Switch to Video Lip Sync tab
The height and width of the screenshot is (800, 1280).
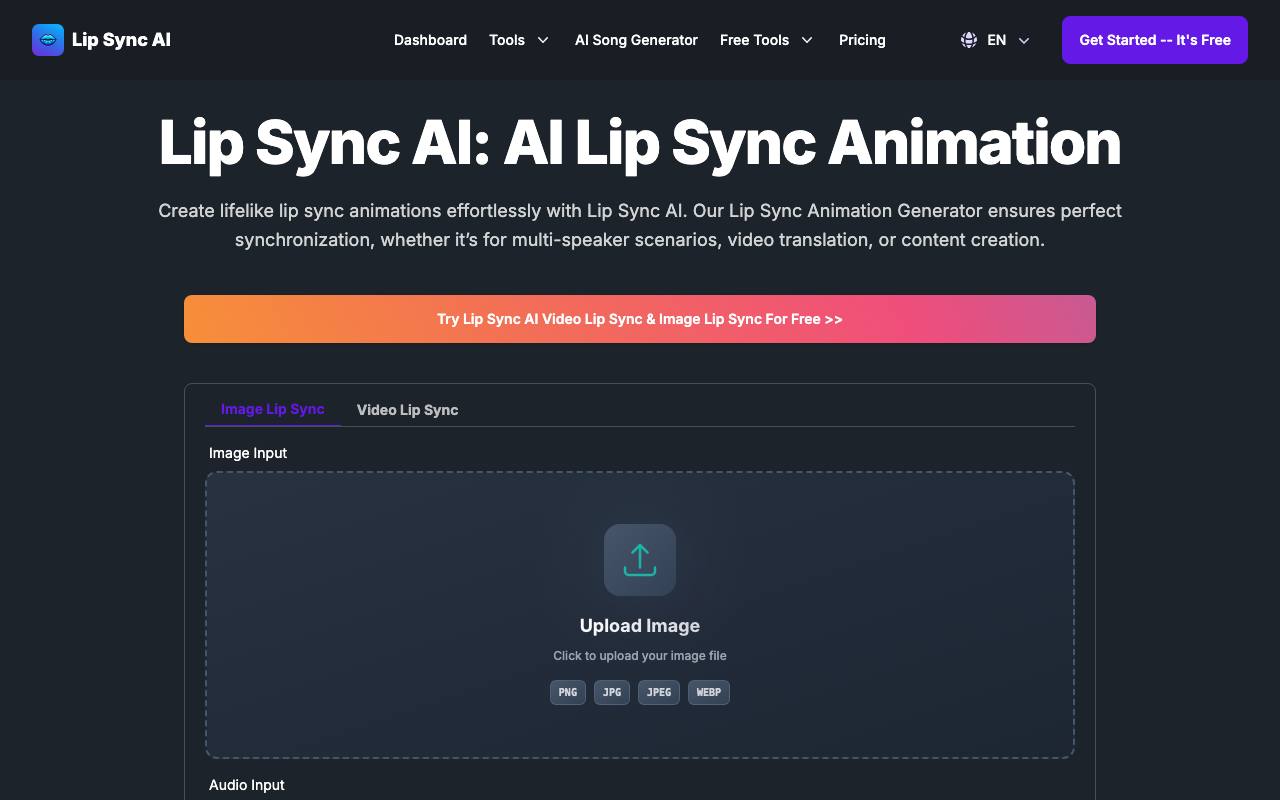(407, 410)
